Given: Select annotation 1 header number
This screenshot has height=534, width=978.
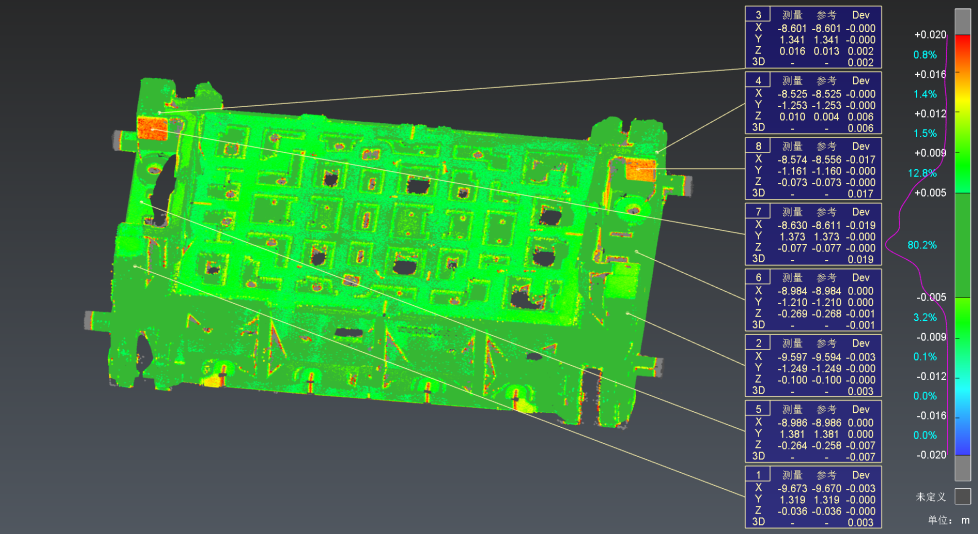Looking at the screenshot, I should point(758,475).
